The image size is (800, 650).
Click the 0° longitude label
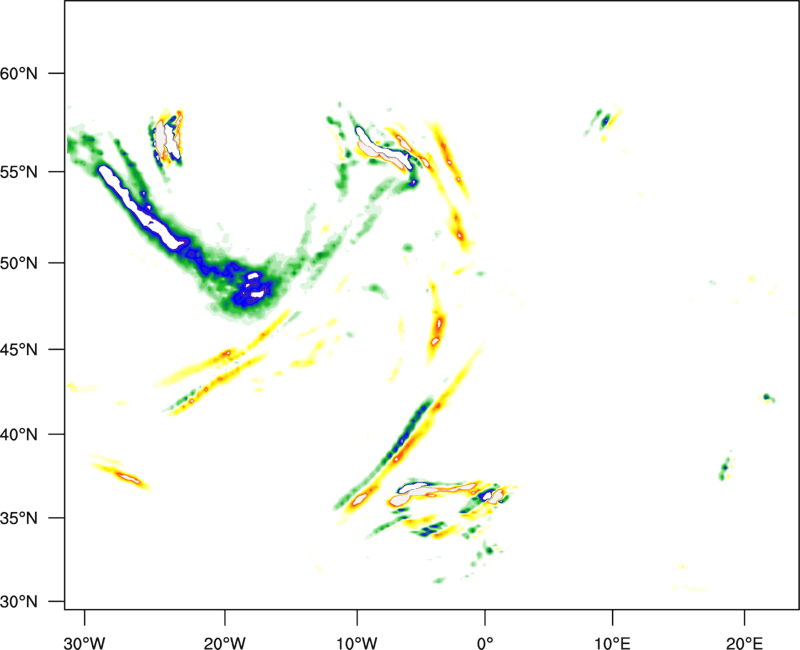485,643
